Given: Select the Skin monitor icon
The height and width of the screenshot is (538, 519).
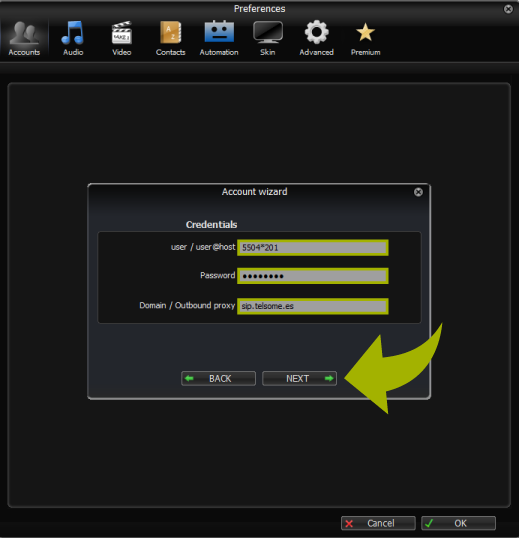Looking at the screenshot, I should pyautogui.click(x=268, y=32).
